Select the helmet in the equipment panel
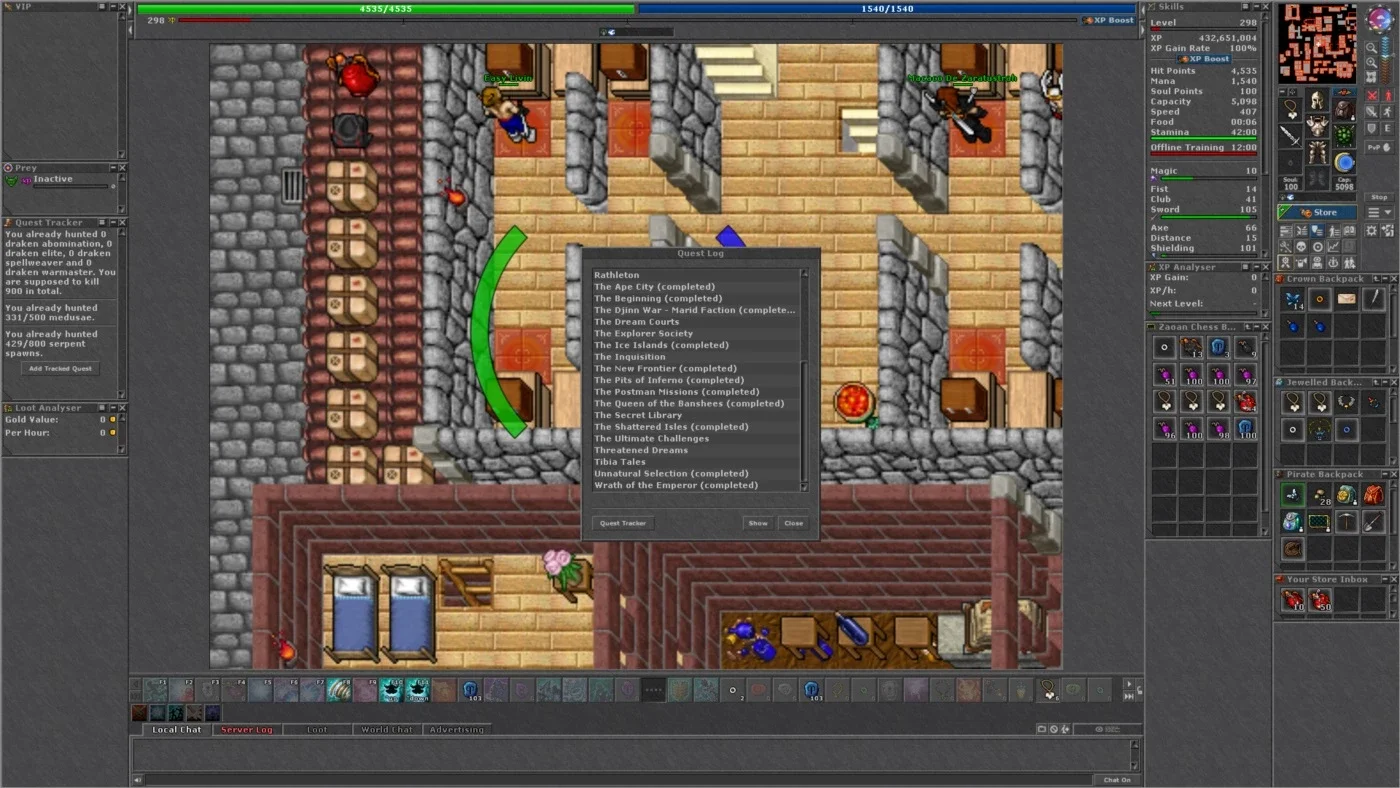The width and height of the screenshot is (1400, 788). 1318,100
